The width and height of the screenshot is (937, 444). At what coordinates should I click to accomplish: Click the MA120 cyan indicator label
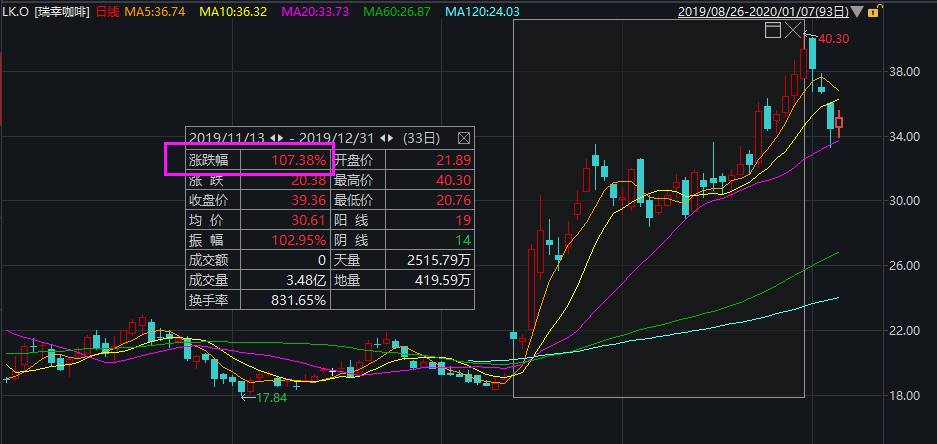click(481, 12)
